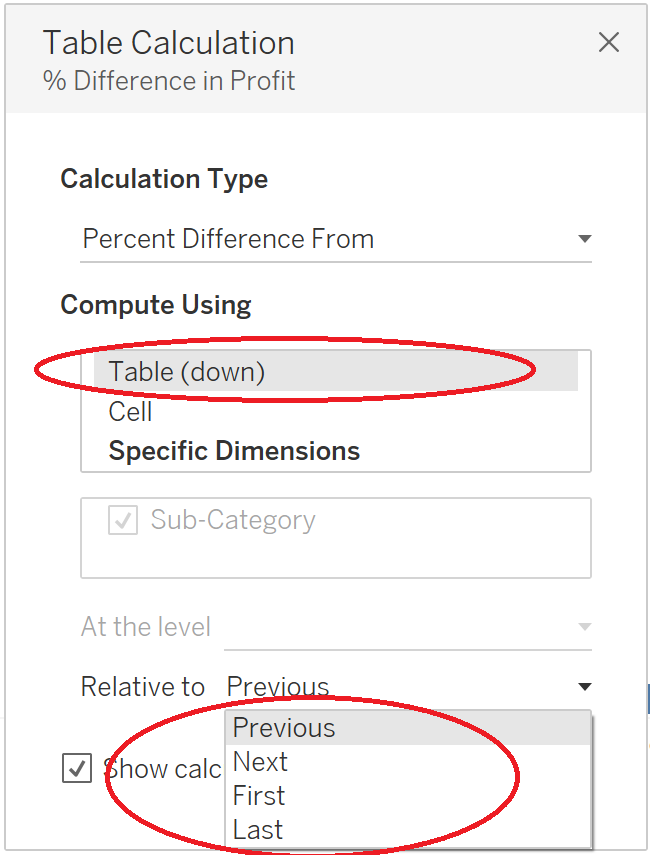Close the Table Calculation dialog
The width and height of the screenshot is (650, 855).
point(608,42)
